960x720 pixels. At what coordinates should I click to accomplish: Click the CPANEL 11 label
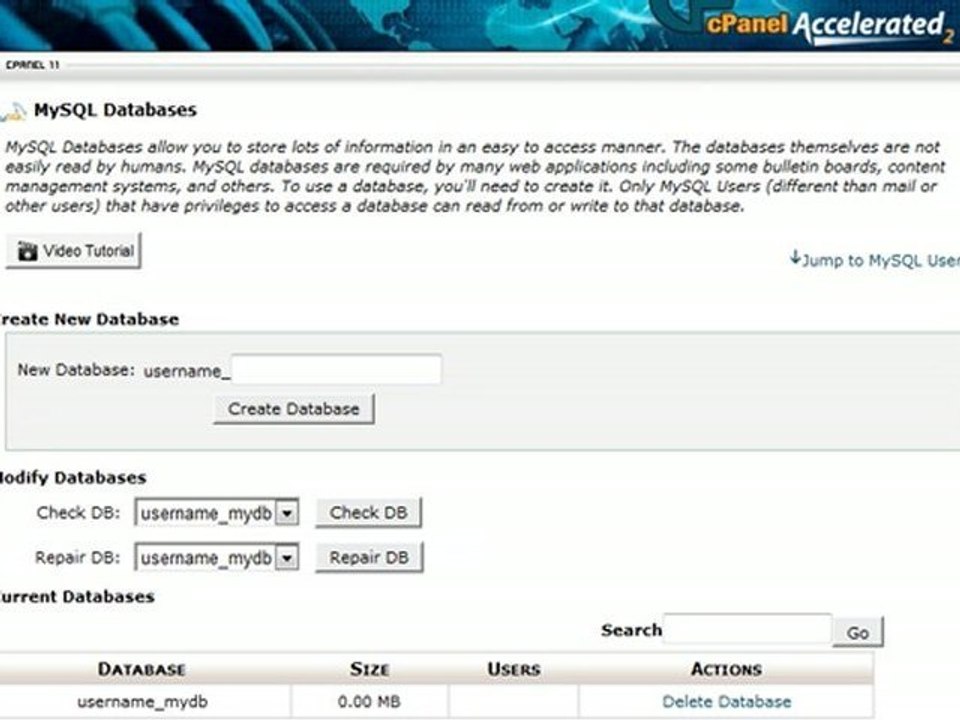pos(32,65)
